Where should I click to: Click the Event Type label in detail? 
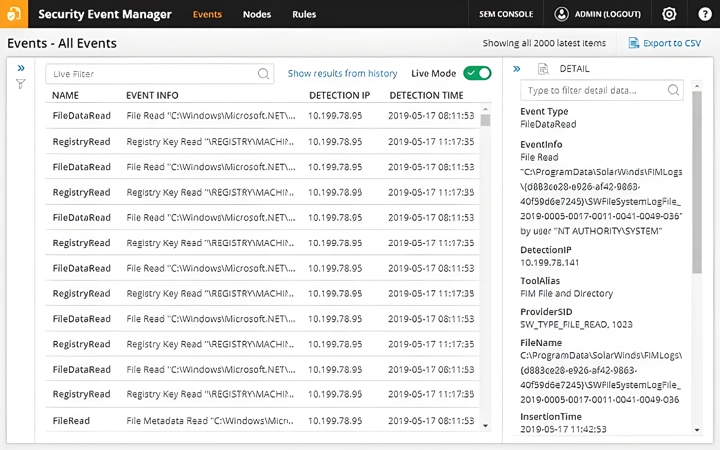(544, 112)
